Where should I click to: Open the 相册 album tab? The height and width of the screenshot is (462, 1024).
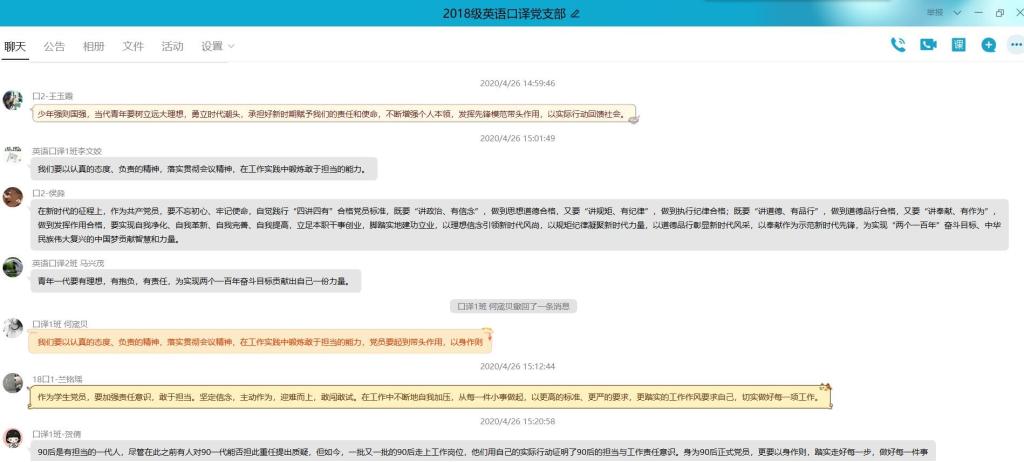pyautogui.click(x=93, y=46)
